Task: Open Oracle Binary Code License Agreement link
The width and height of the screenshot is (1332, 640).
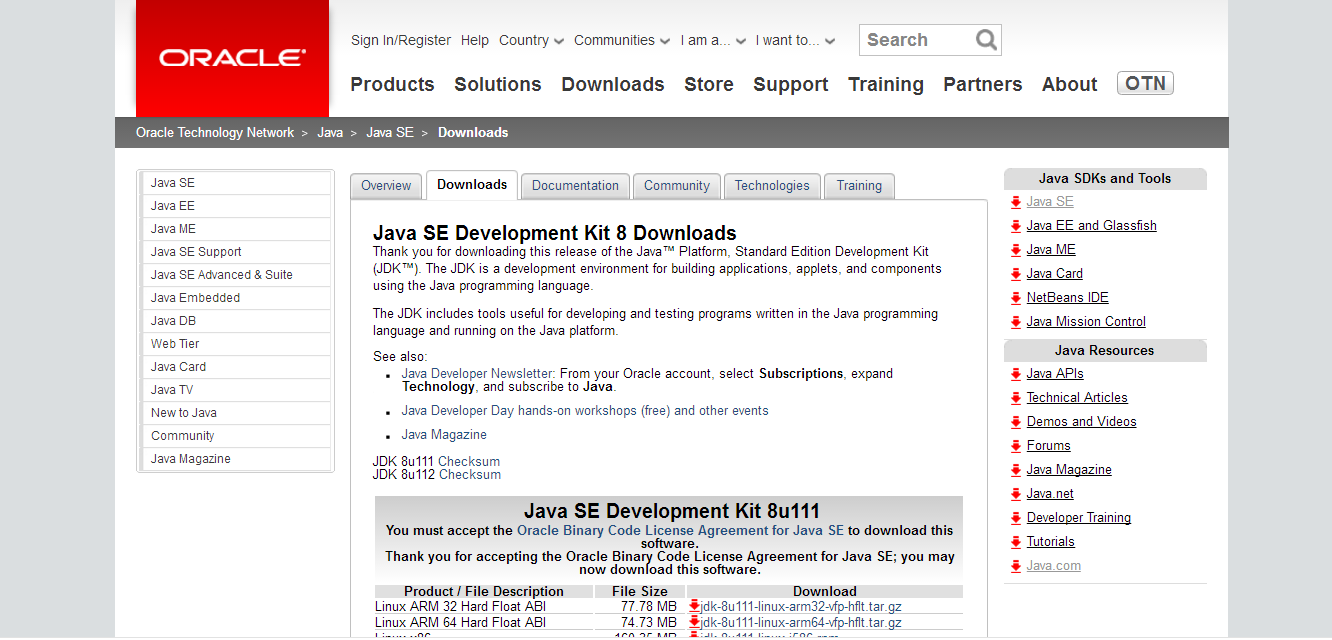Action: pos(680,531)
